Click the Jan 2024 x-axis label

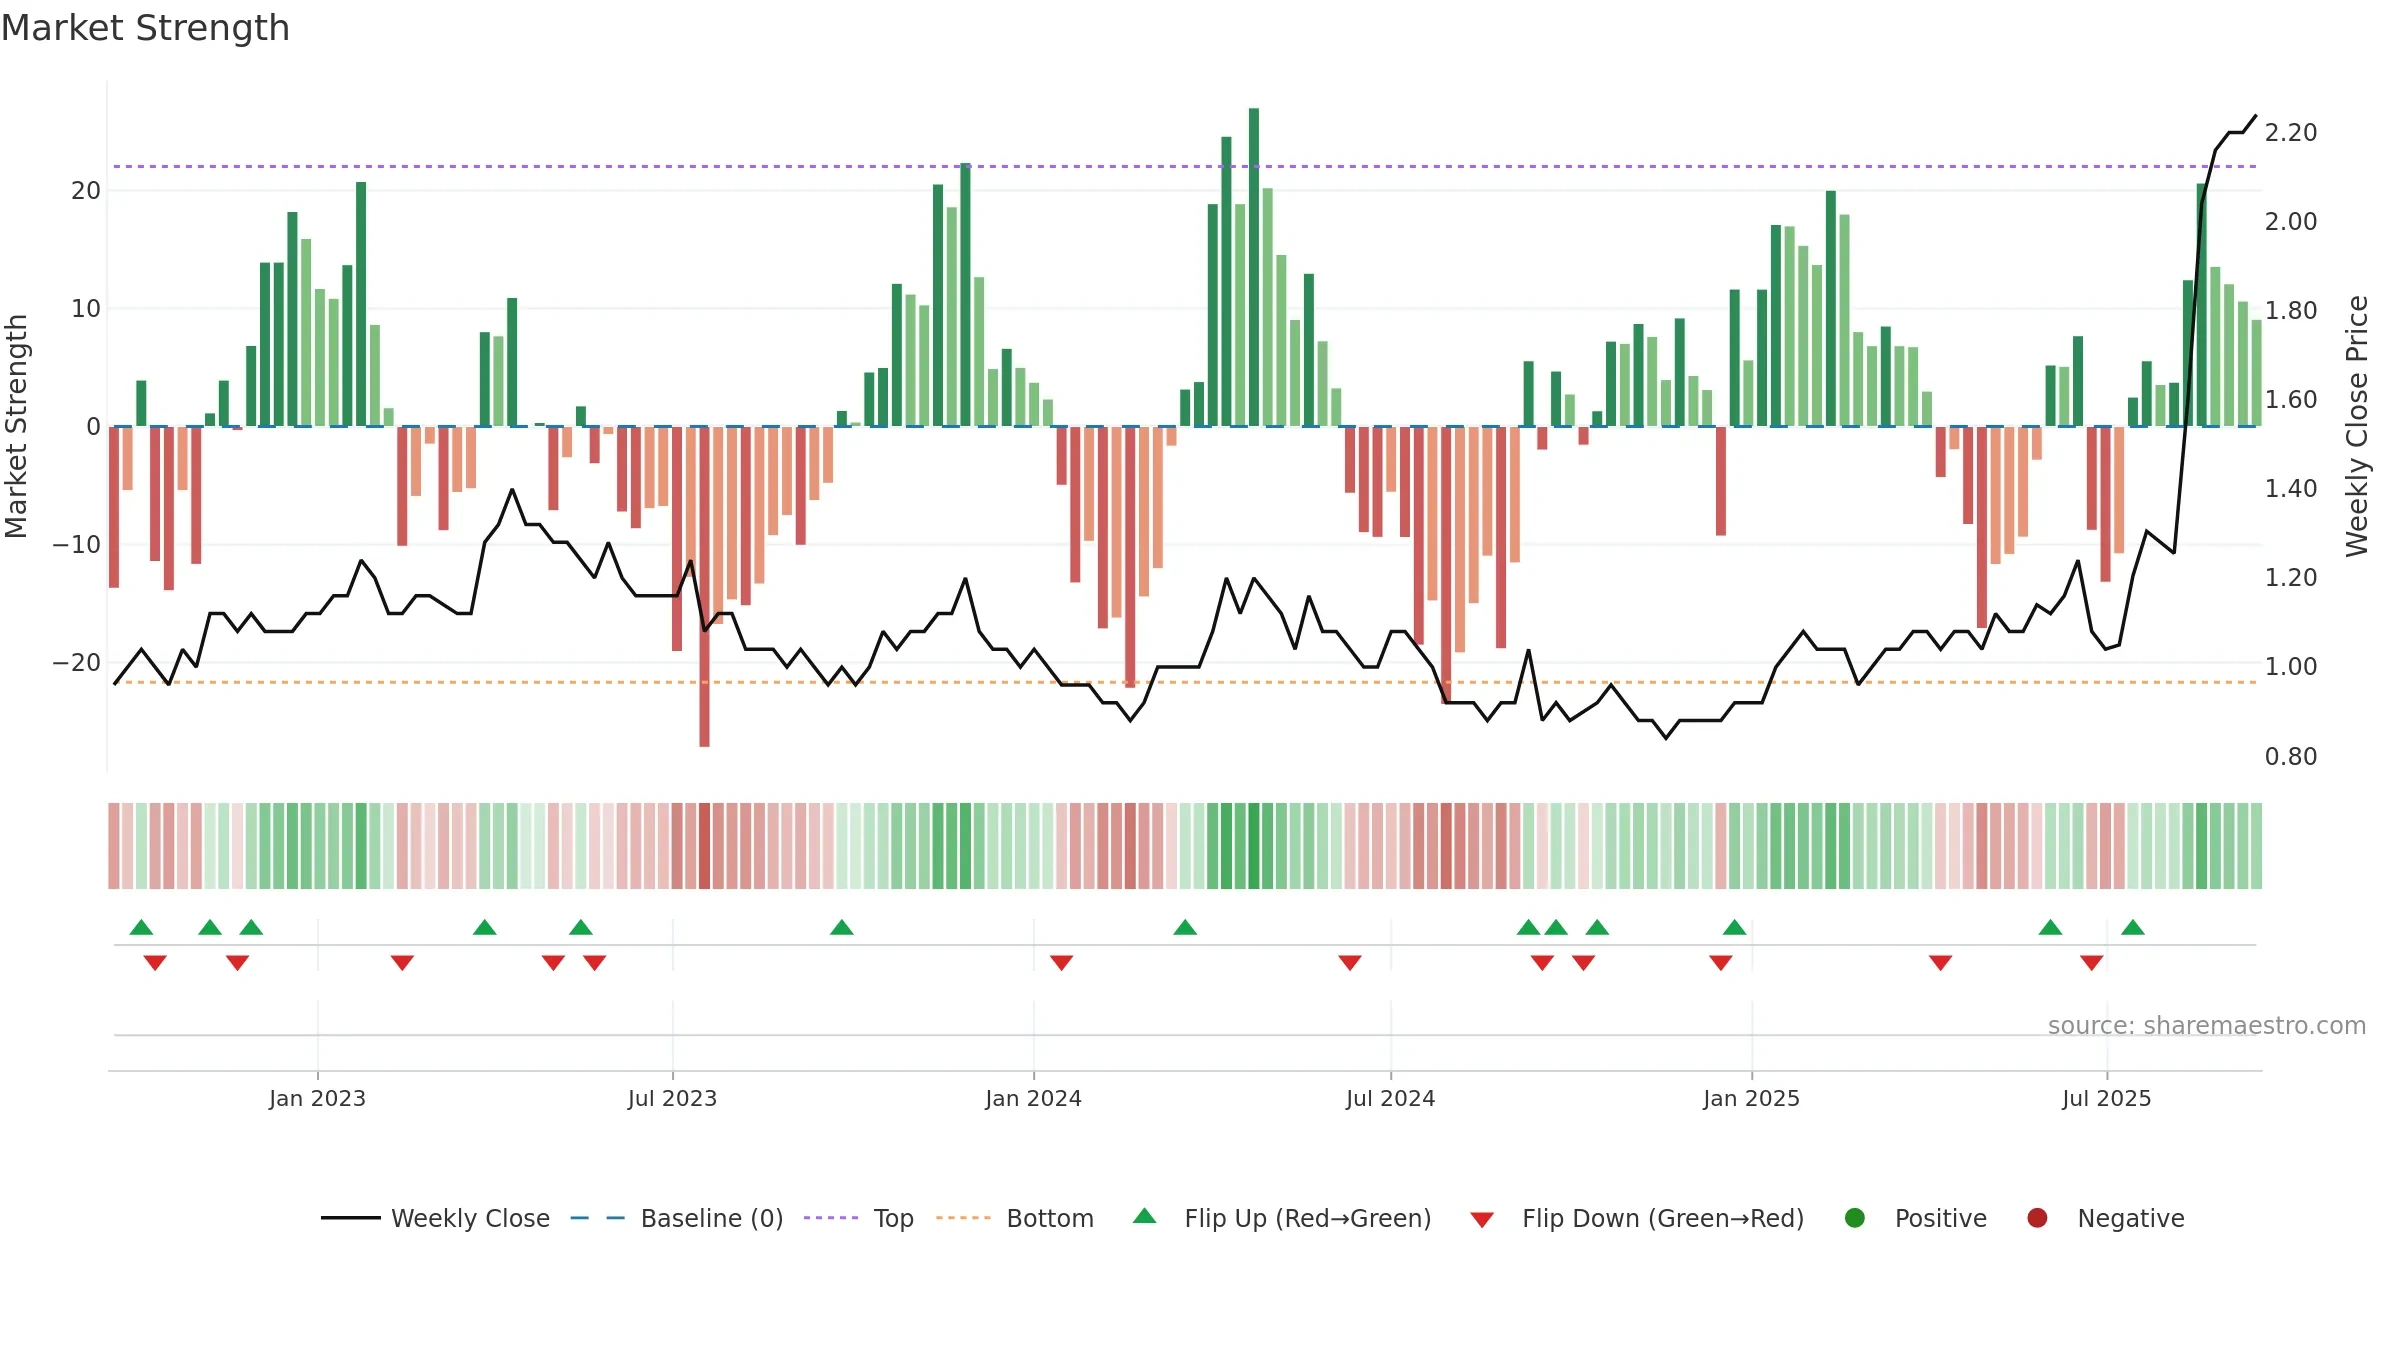(1033, 1098)
